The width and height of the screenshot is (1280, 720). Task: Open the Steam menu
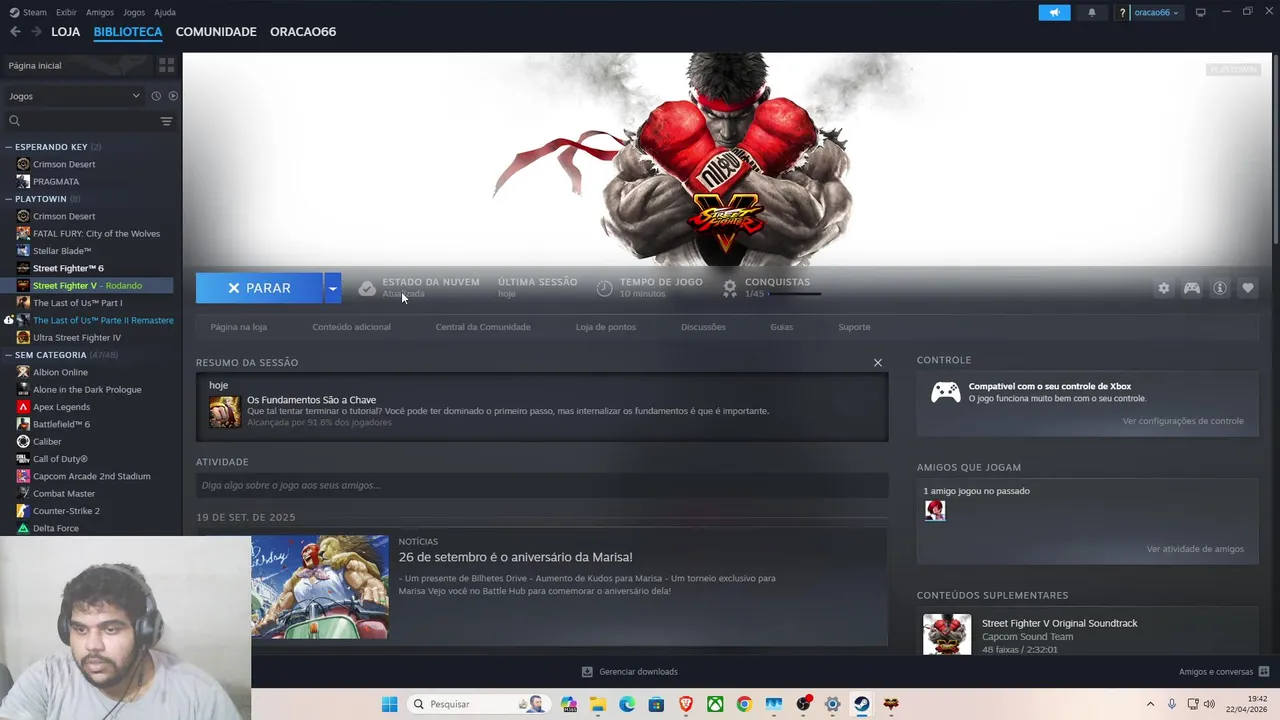tap(28, 12)
